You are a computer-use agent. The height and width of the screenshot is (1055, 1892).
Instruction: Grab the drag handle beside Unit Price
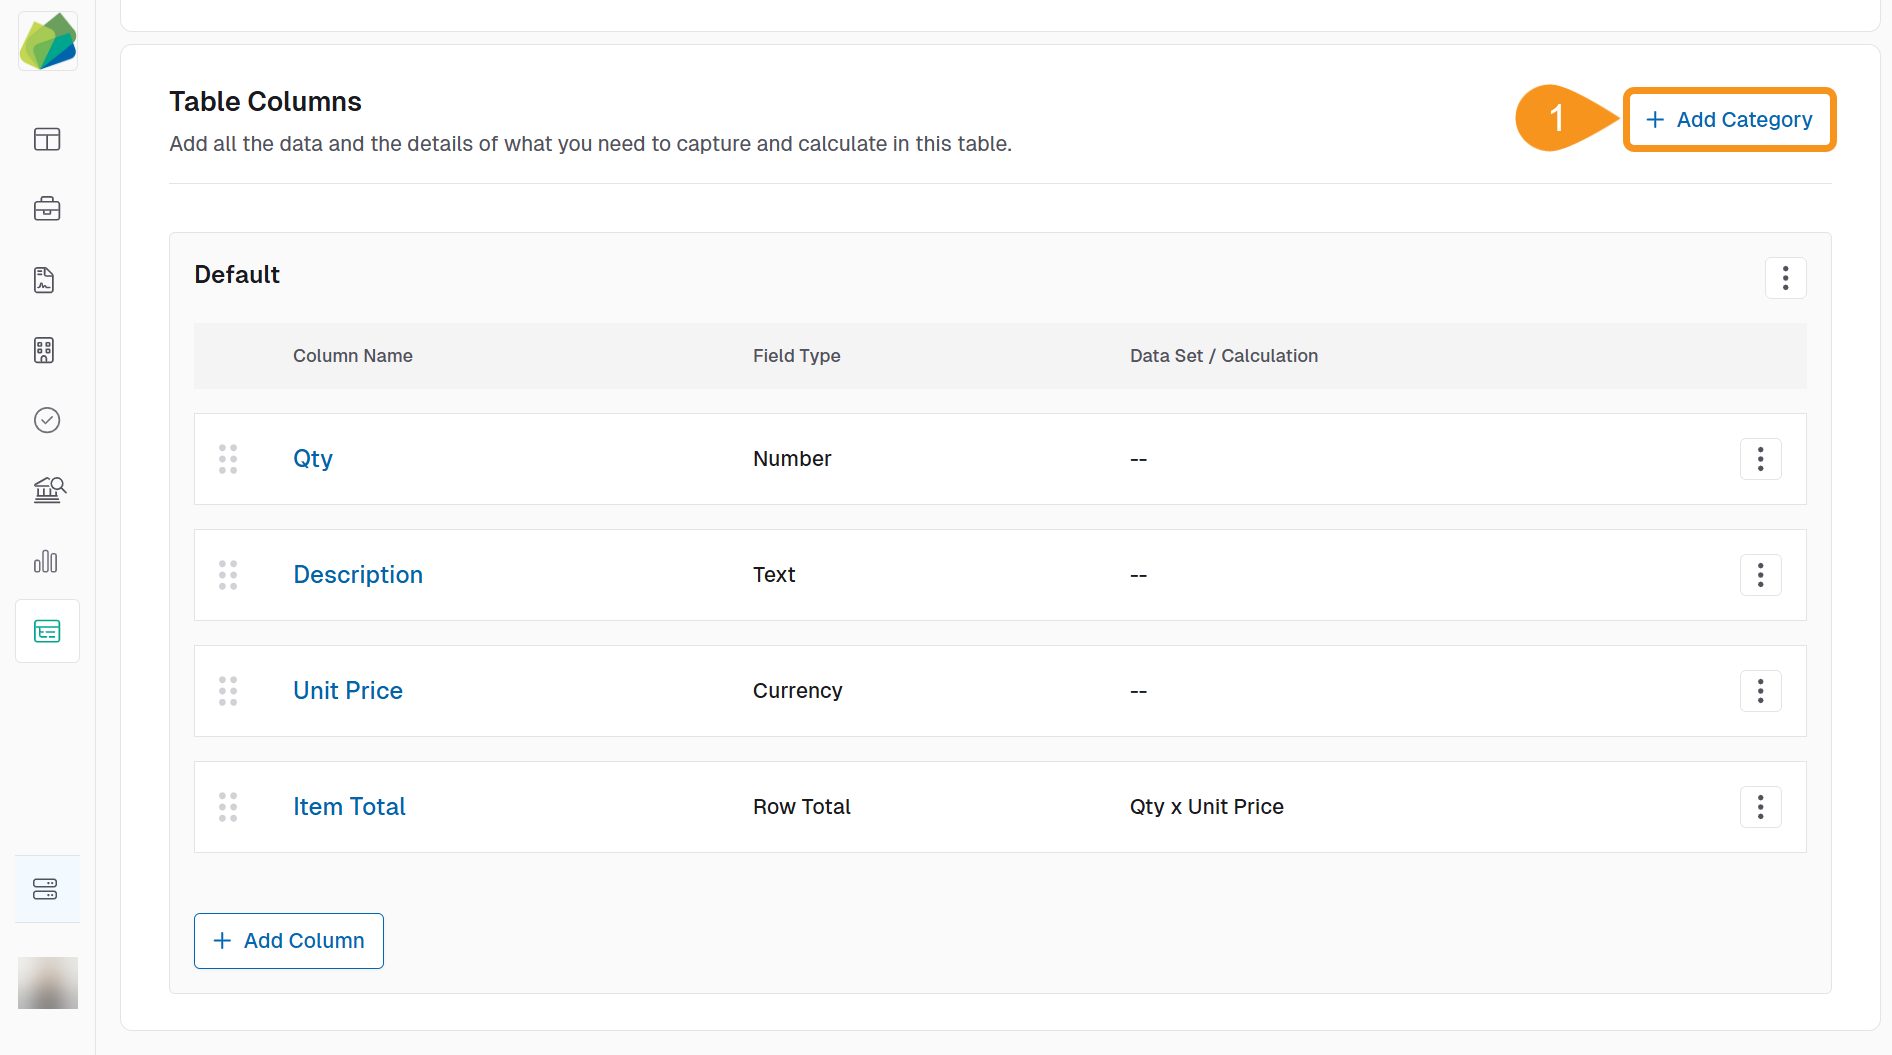(x=227, y=690)
